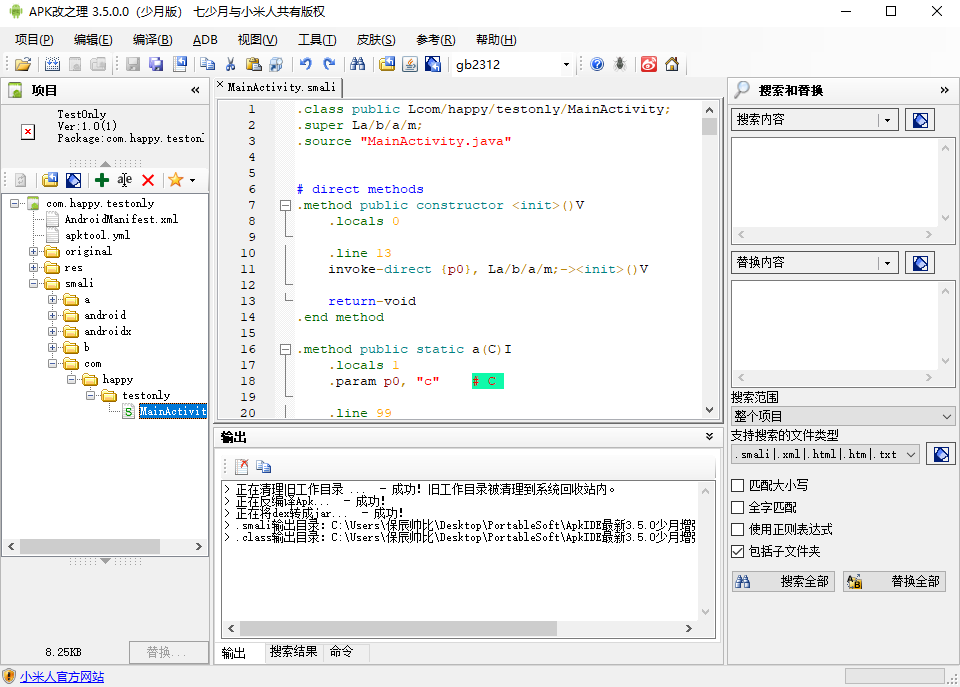
Task: Click the 搜索全部 button
Action: [x=783, y=582]
